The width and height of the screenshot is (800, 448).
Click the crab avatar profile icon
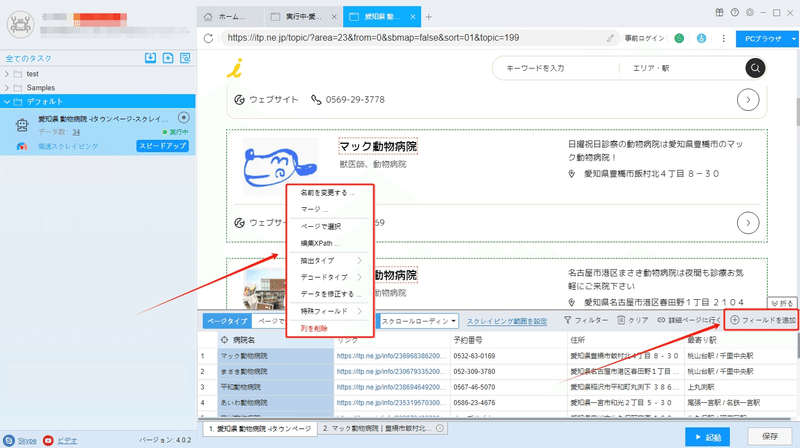(20, 24)
